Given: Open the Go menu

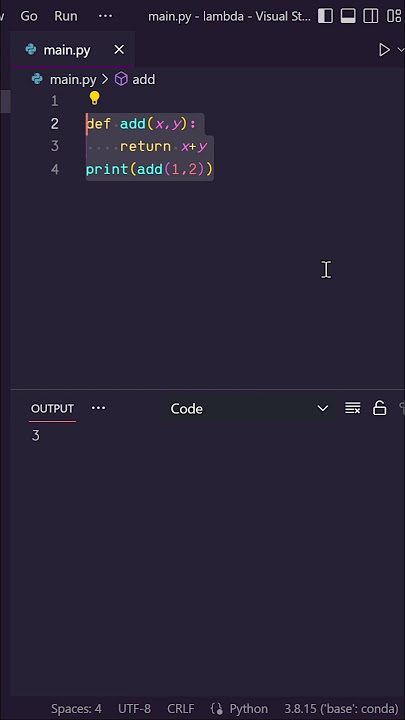Looking at the screenshot, I should click(x=29, y=16).
